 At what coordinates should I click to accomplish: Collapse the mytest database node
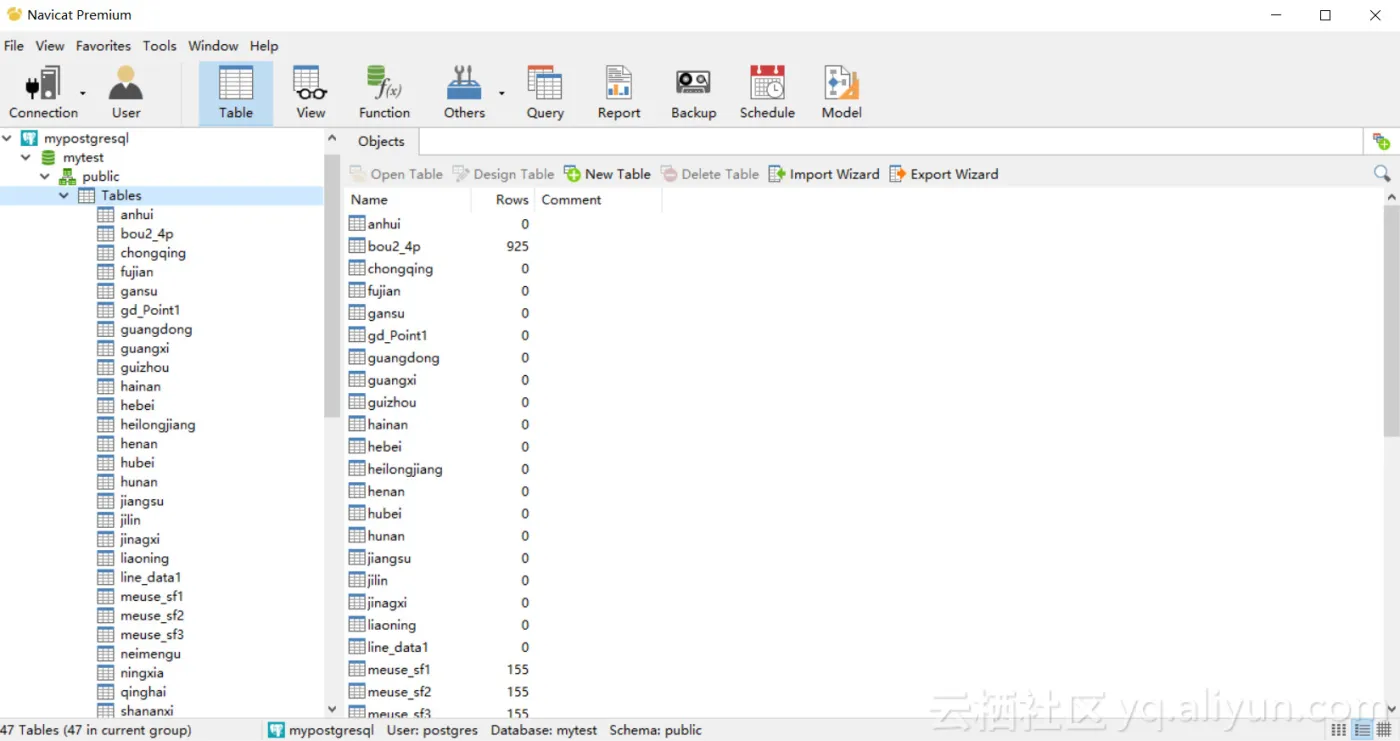pos(26,158)
